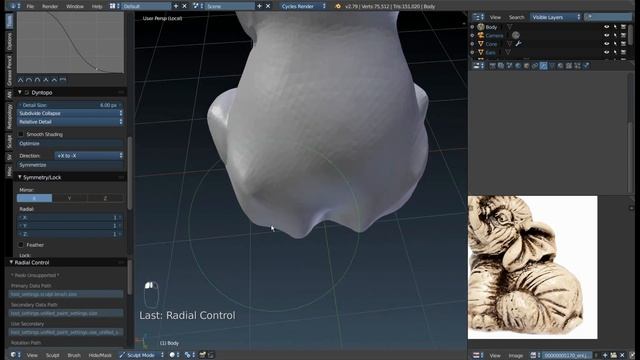Switch to the Options tab in tool shelf

tap(9, 42)
